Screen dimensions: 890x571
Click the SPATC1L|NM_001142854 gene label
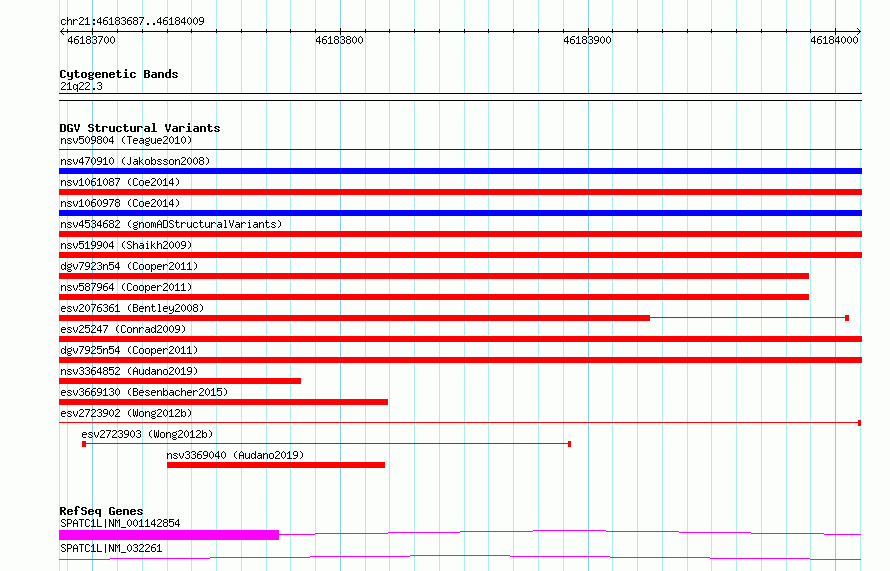pos(120,523)
